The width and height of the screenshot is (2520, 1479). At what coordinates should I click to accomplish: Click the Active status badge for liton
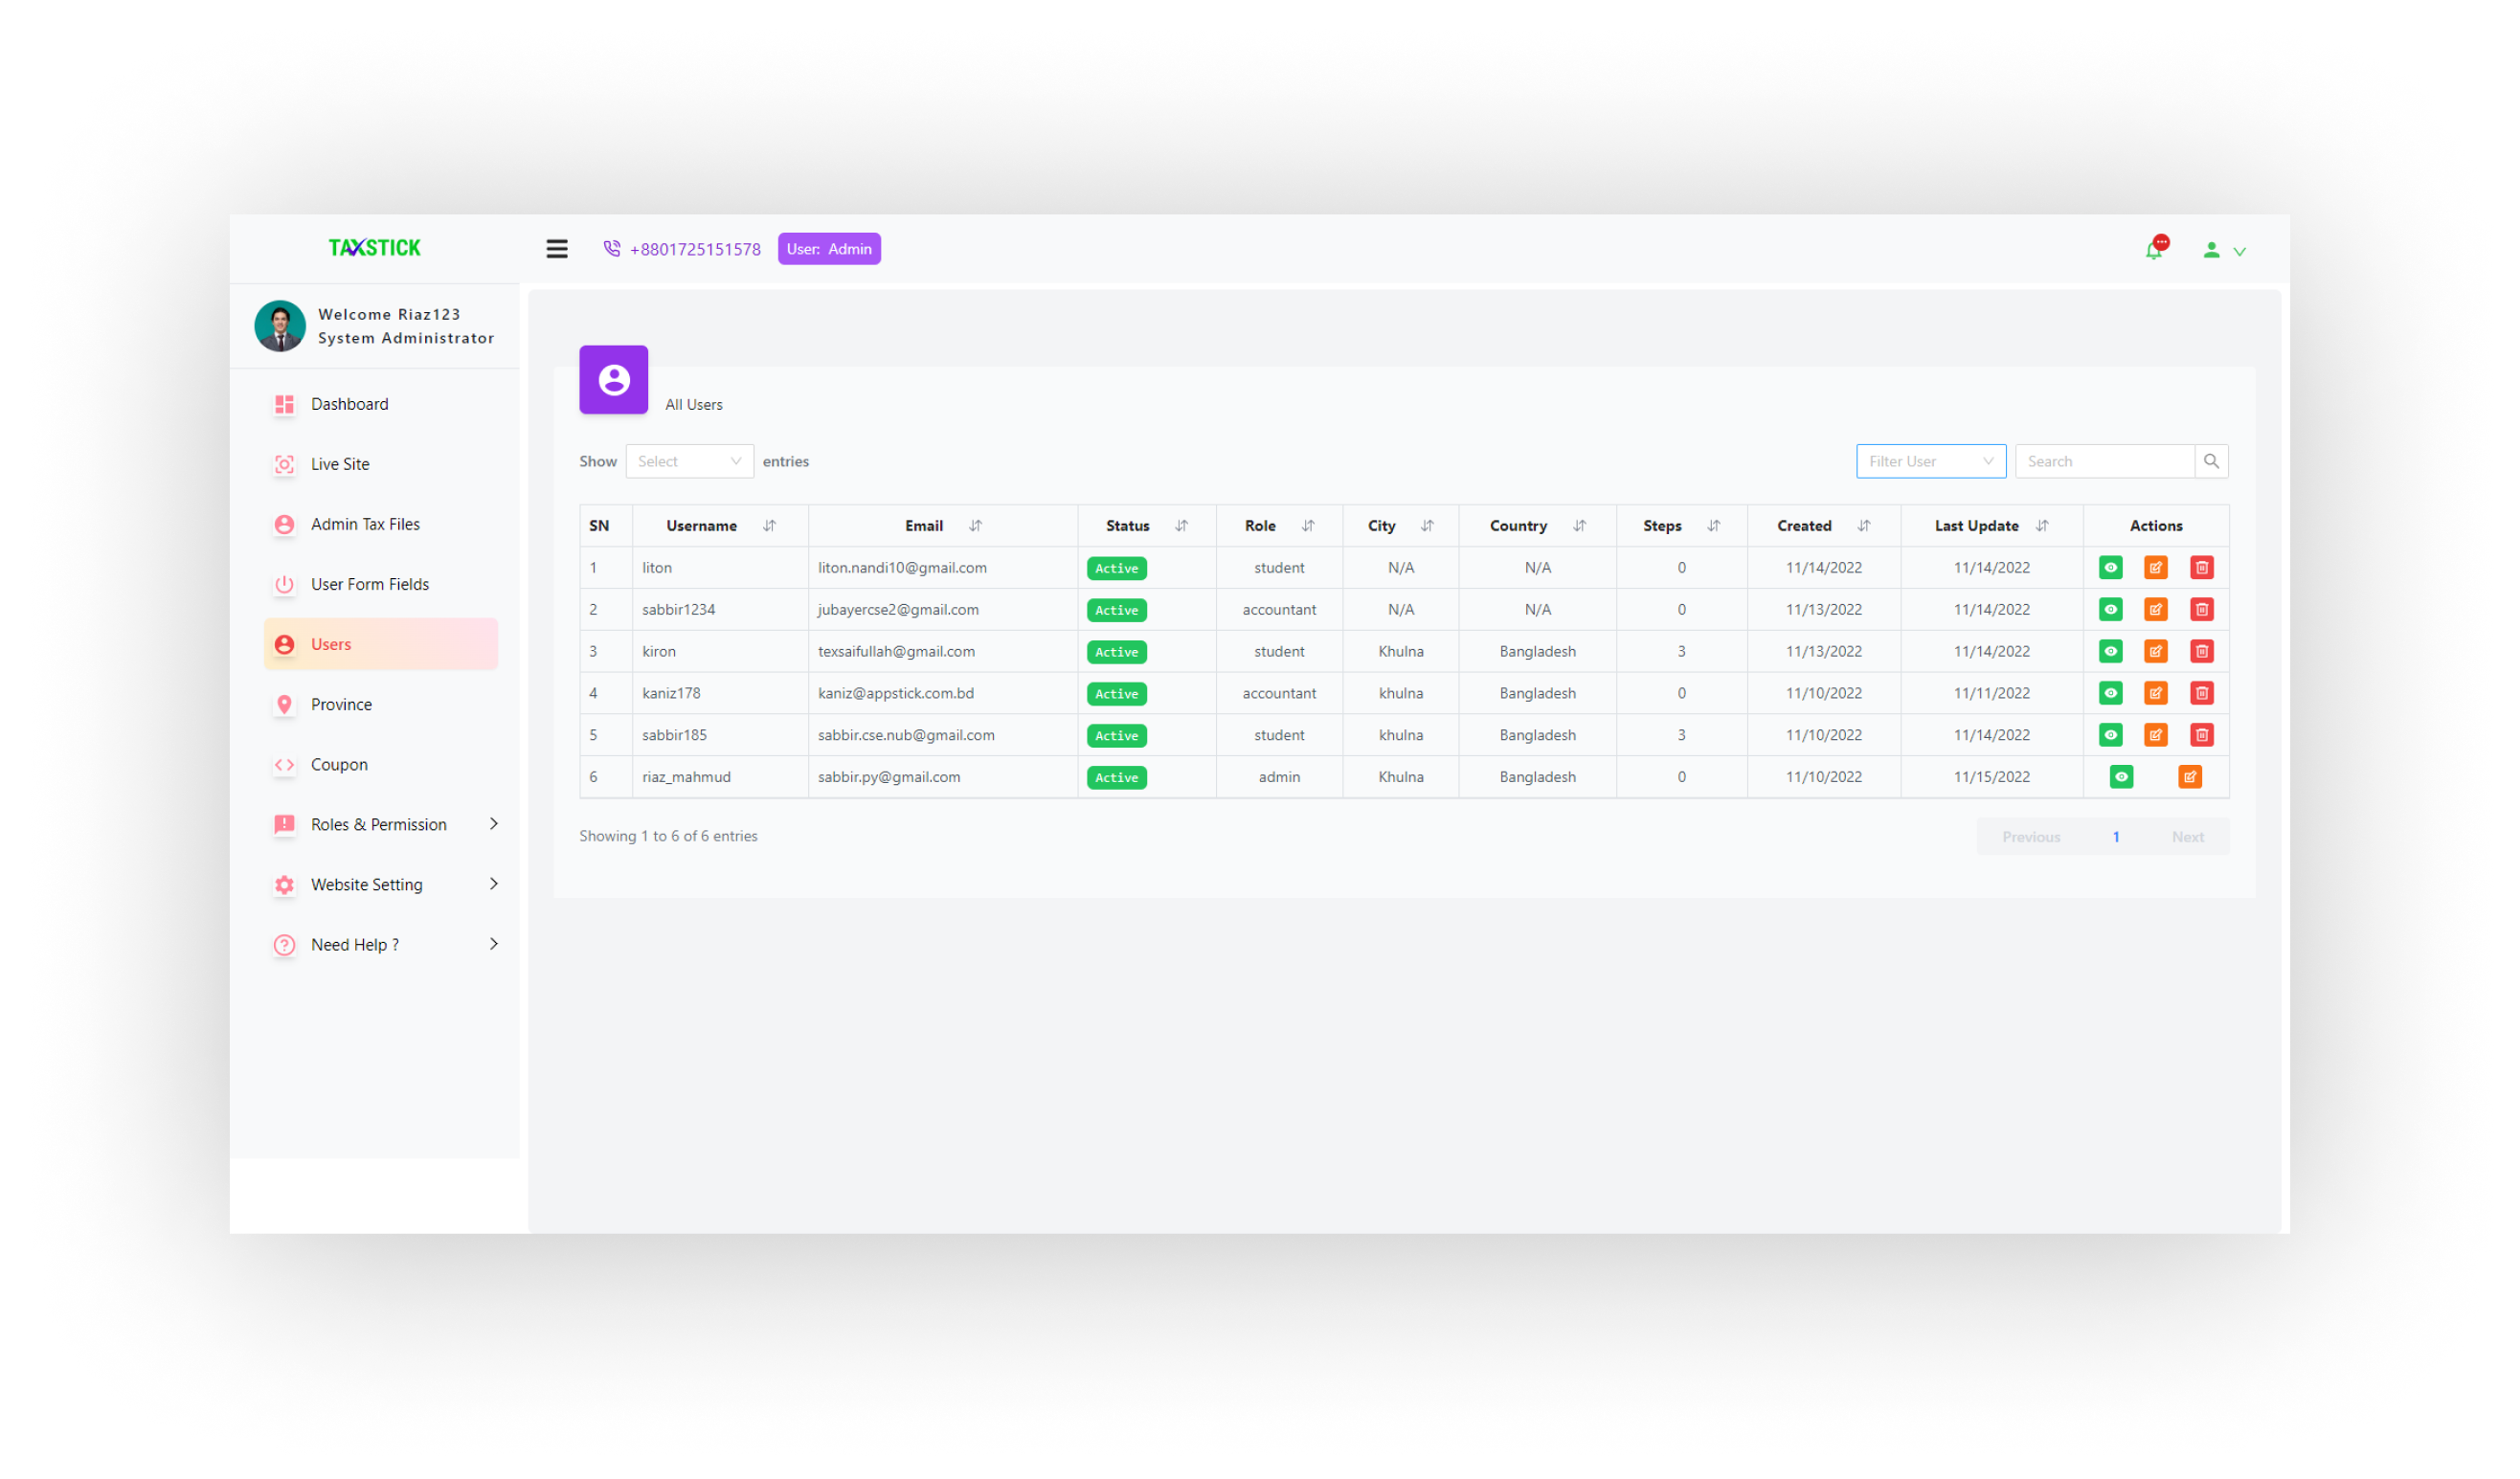click(1116, 568)
